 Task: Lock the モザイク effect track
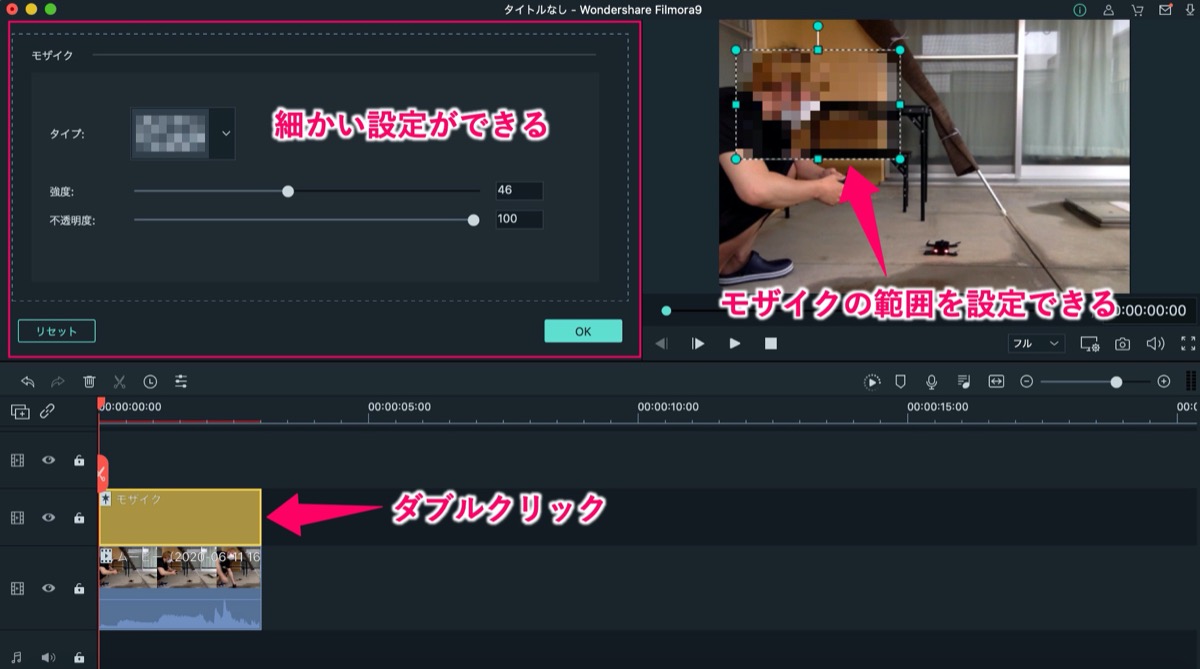(x=79, y=518)
